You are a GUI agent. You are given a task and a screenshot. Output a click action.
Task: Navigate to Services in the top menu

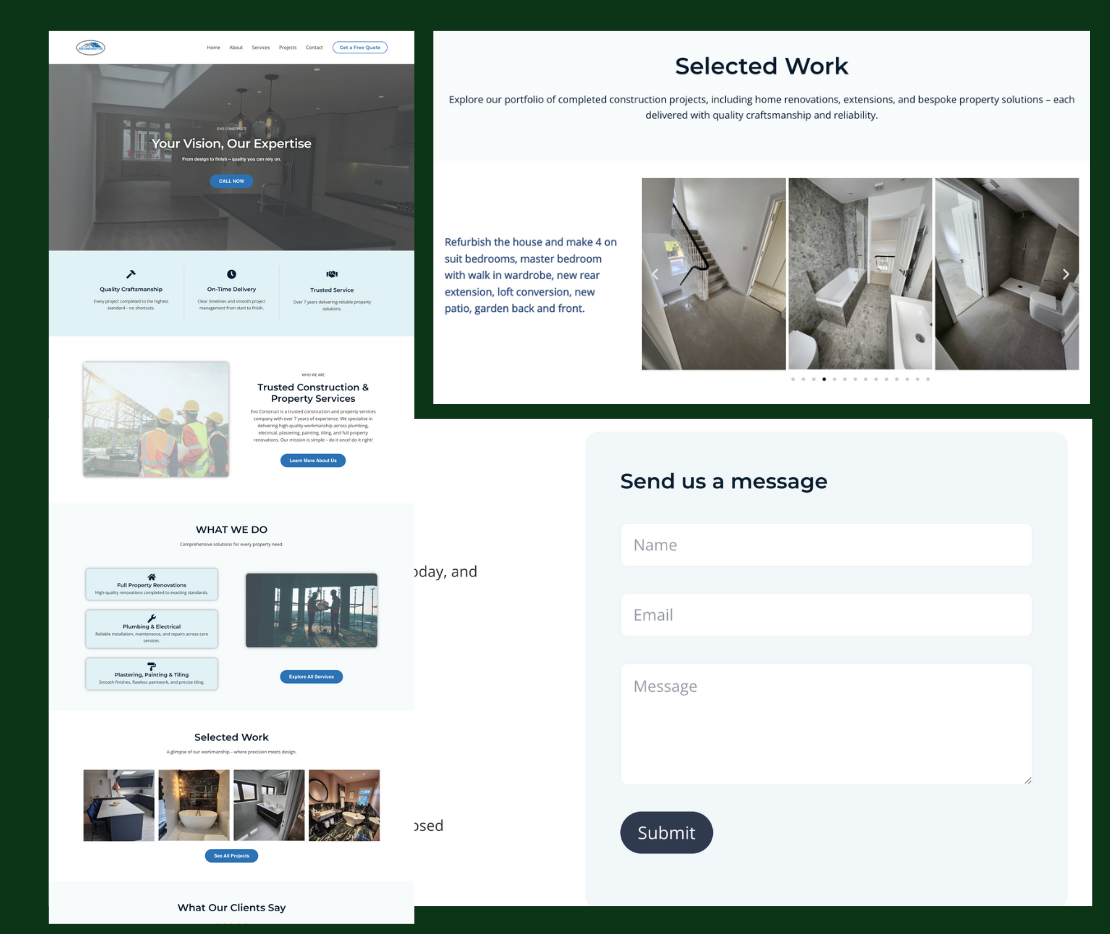[x=261, y=48]
